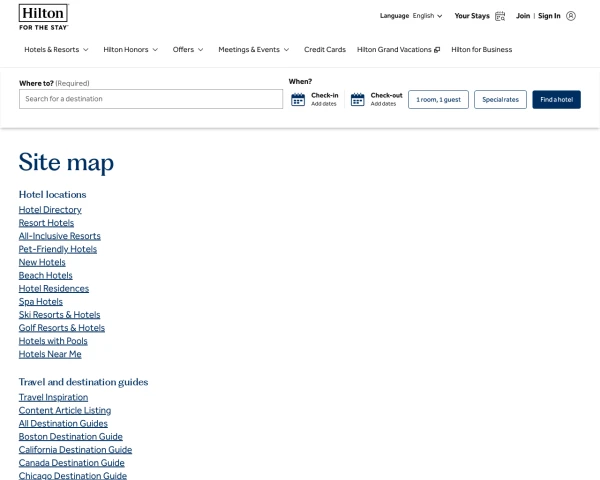Screen dimensions: 600x480
Task: Open the Content Article Listing link
Action: click(x=65, y=410)
